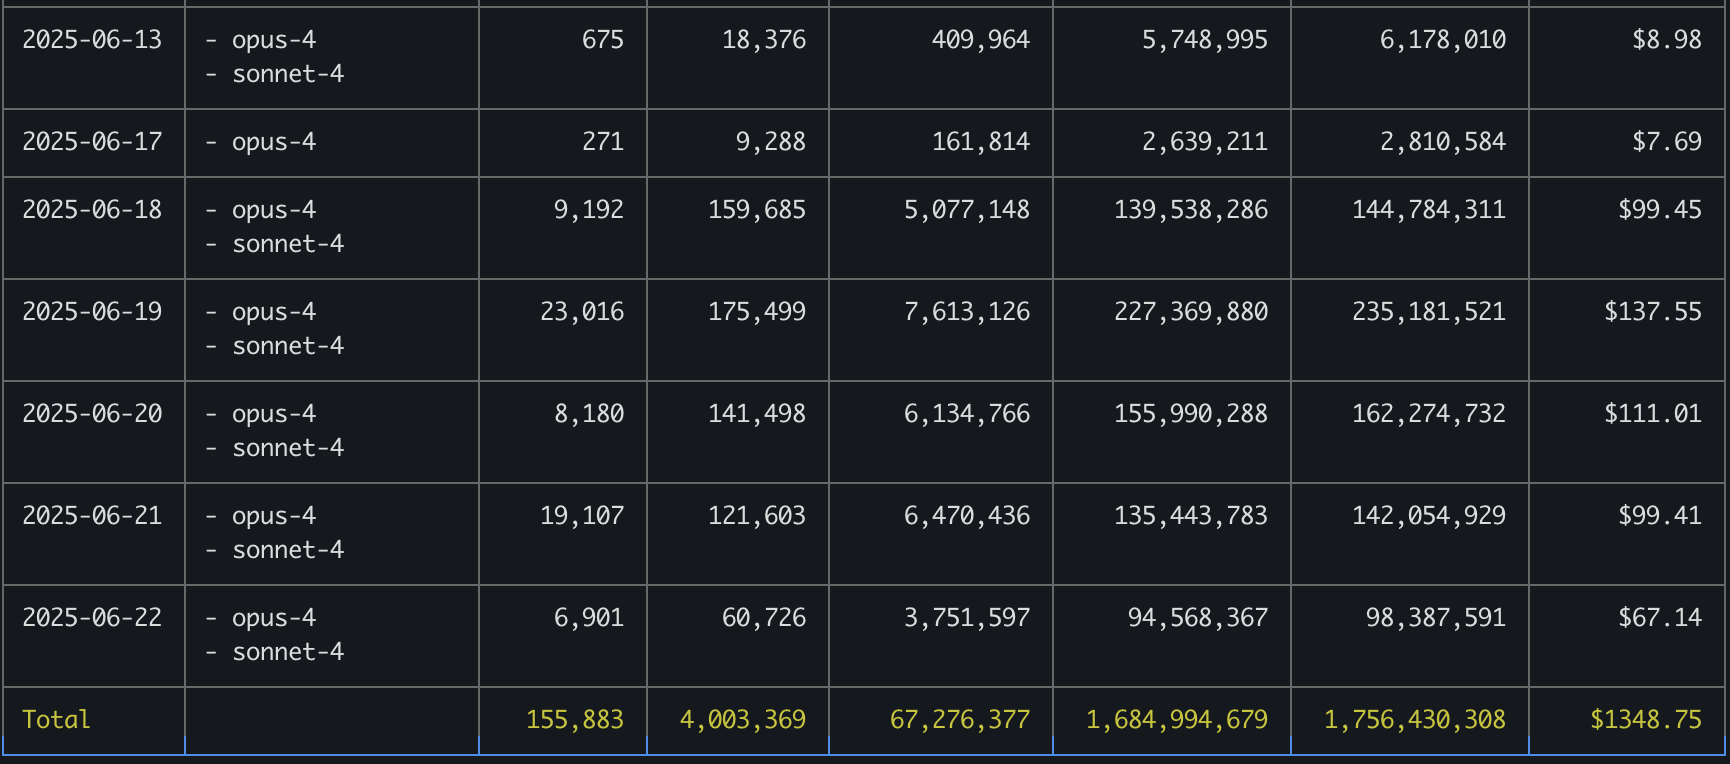Screen dimensions: 1730x764
Task: Click the 2025-06-13 date cell
Action: (x=92, y=40)
